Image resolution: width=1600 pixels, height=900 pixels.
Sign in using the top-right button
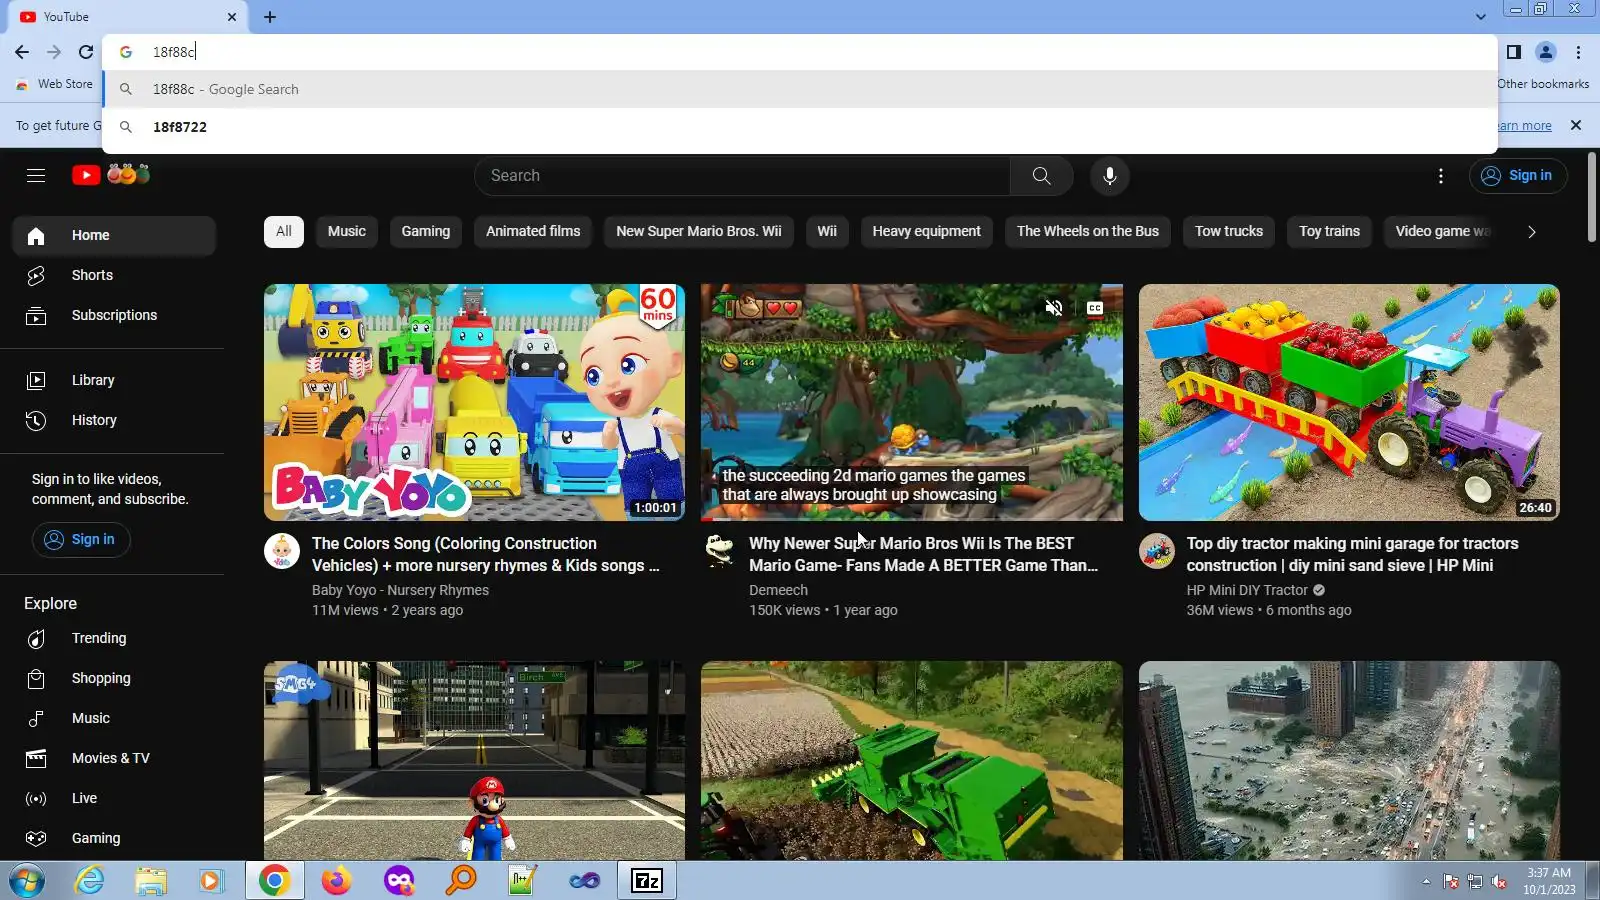(x=1518, y=176)
